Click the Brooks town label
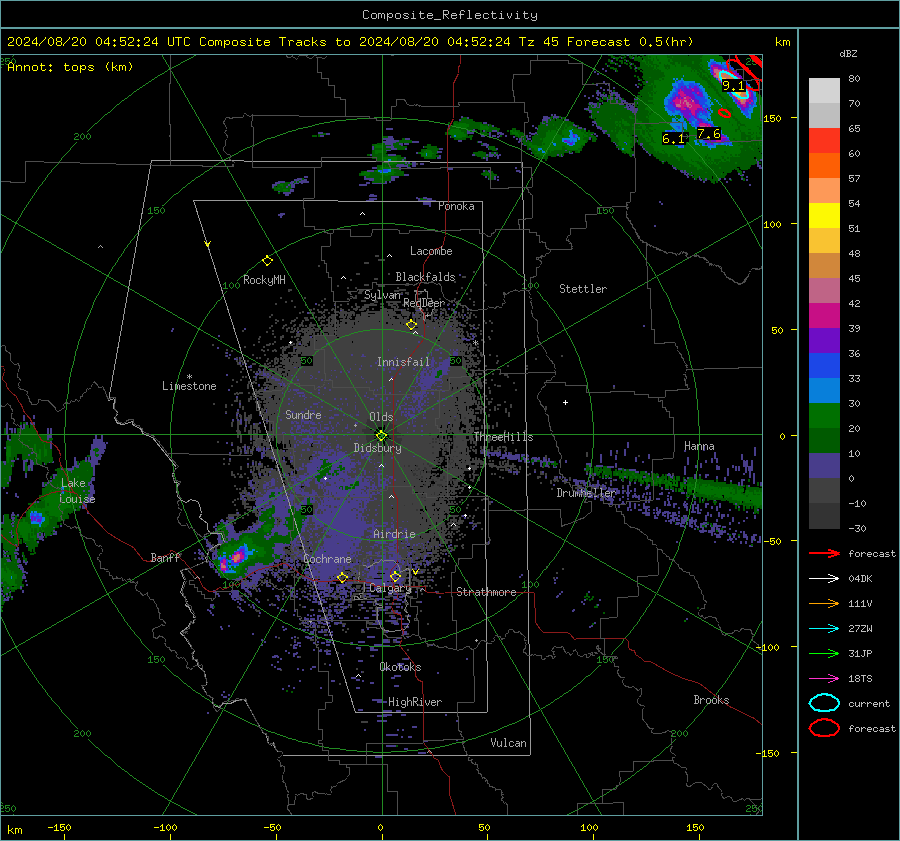 point(711,700)
